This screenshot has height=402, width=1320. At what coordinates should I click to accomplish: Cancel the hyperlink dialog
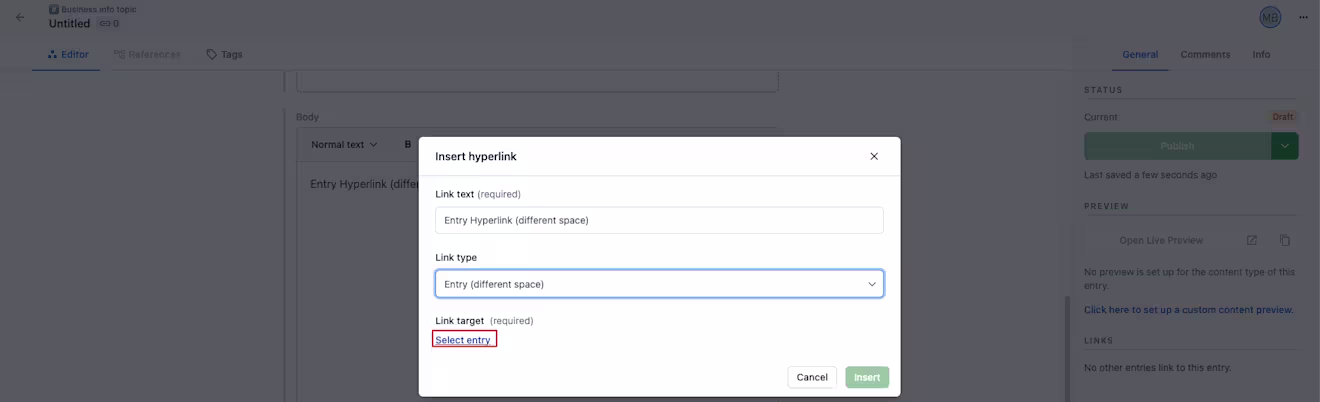click(x=812, y=377)
